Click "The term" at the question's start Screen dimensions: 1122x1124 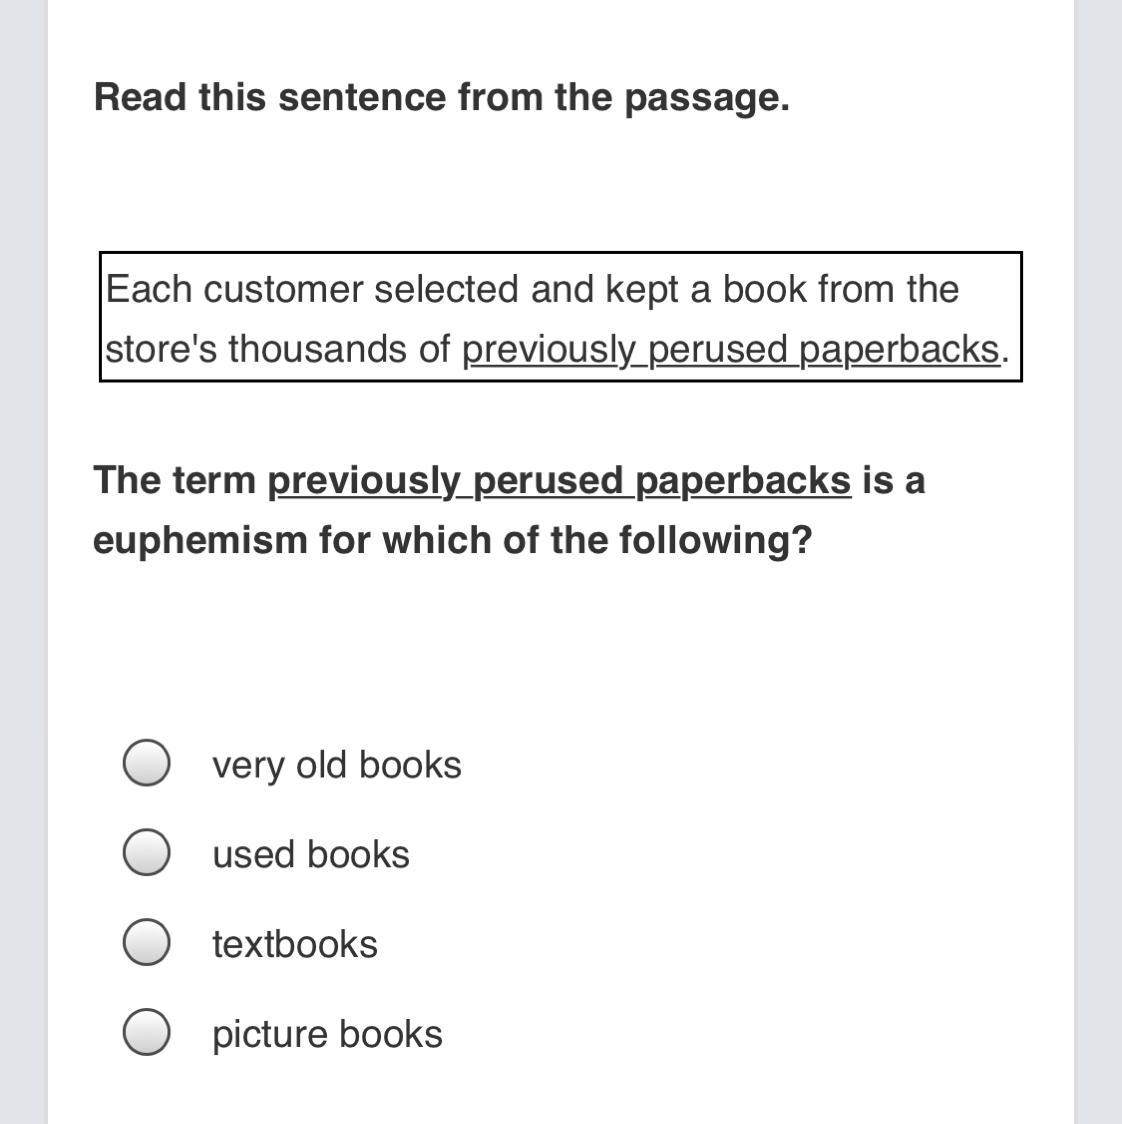pos(174,480)
